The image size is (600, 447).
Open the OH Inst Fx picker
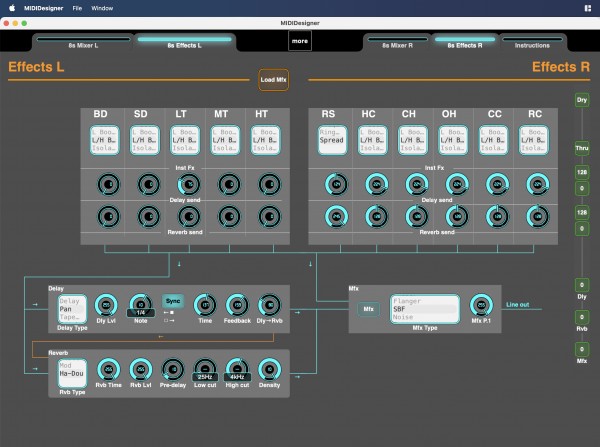(453, 140)
